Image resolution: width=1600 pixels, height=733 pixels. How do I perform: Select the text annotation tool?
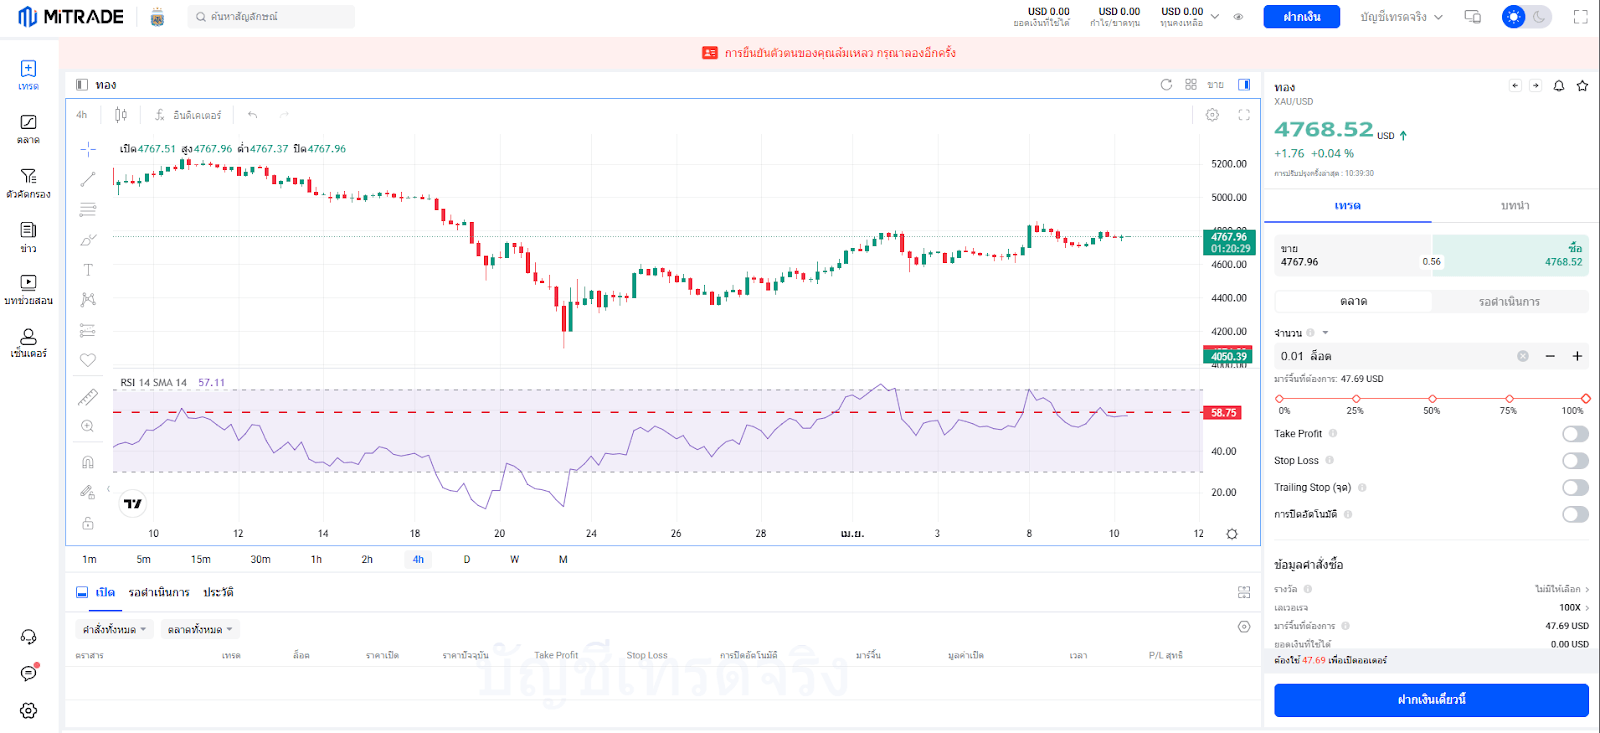click(88, 270)
